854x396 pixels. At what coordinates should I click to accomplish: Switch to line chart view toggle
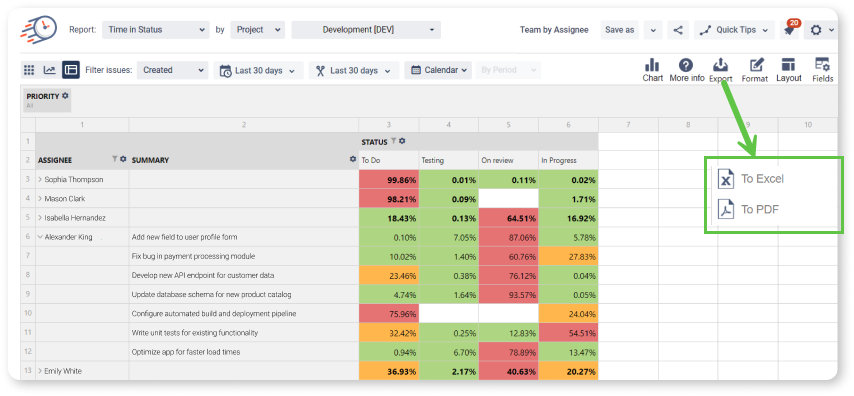pos(50,70)
